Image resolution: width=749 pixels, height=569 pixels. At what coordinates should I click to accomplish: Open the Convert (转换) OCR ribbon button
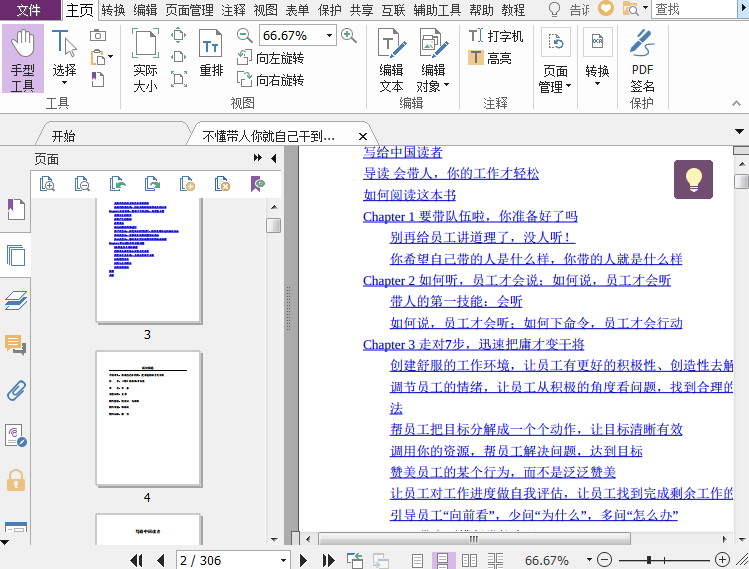tap(597, 59)
